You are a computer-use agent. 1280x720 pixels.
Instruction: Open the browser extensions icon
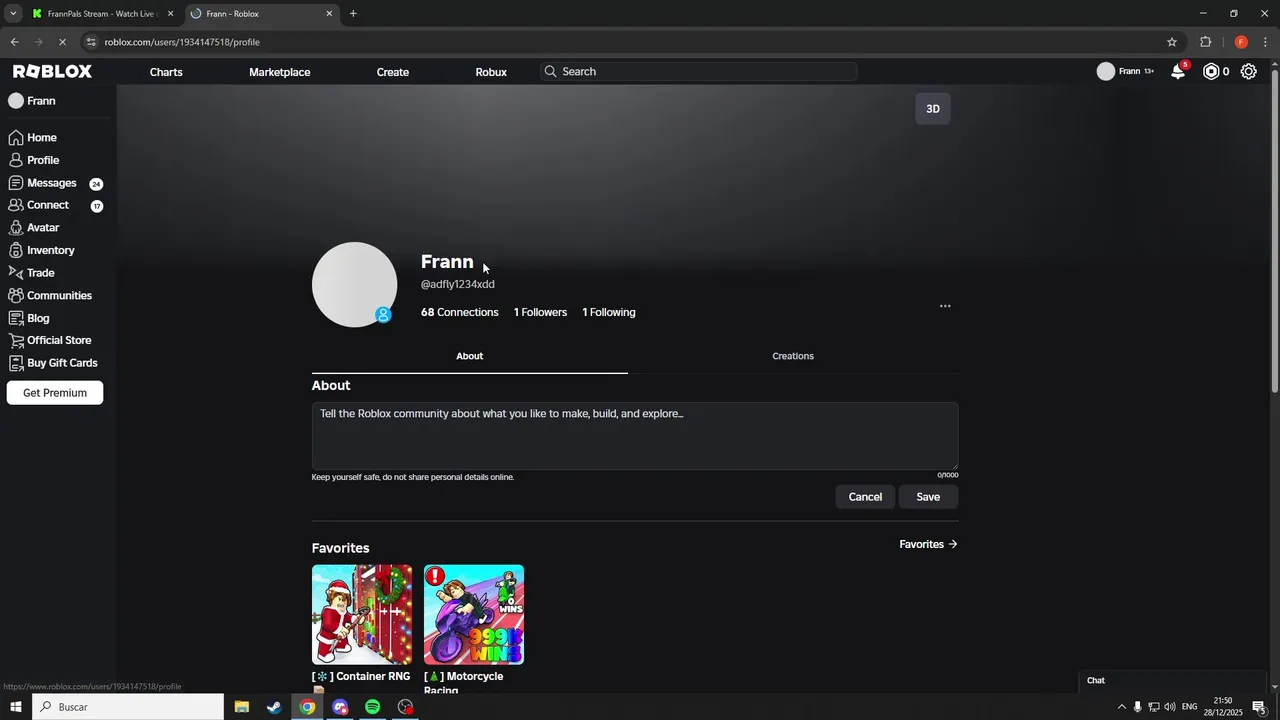1206,42
